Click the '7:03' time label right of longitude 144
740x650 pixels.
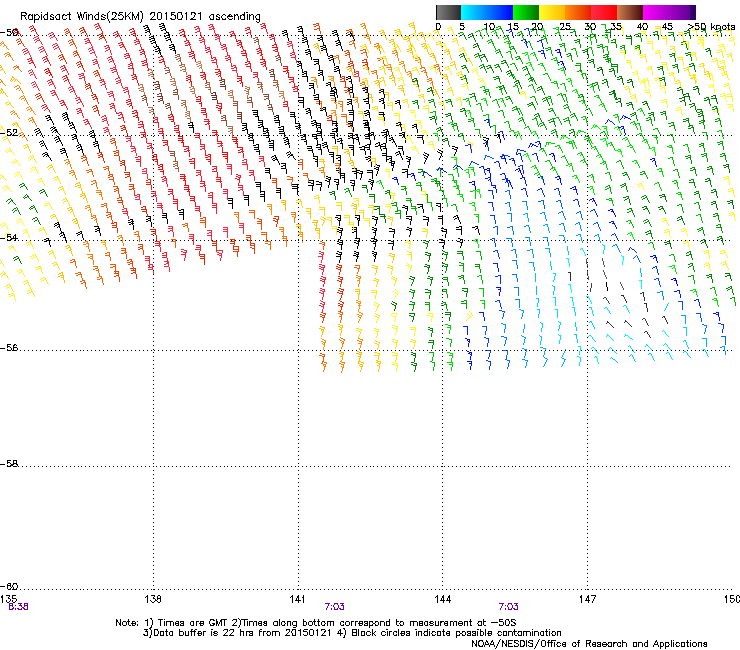coord(508,607)
